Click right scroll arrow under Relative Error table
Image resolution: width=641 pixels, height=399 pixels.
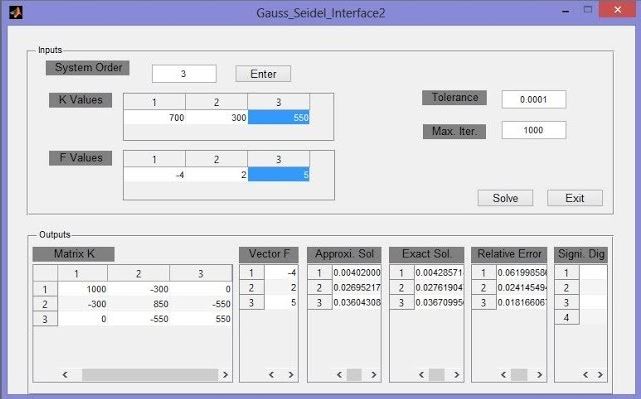point(539,375)
